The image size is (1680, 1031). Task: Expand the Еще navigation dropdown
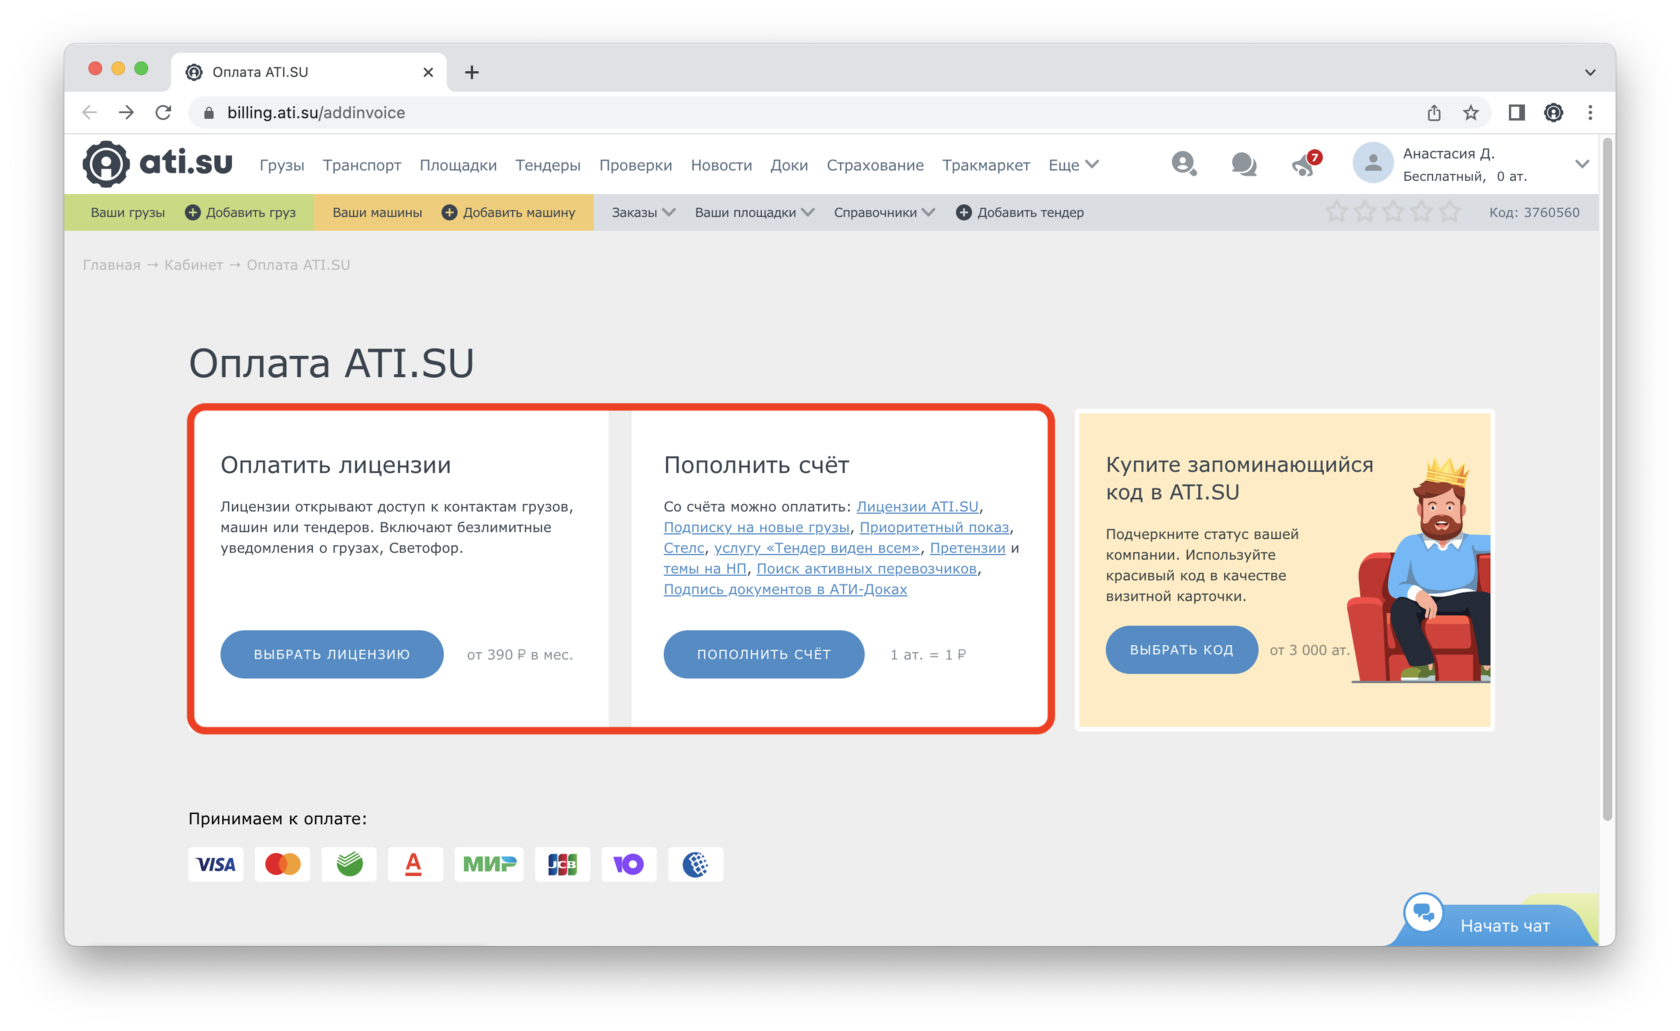point(1073,165)
